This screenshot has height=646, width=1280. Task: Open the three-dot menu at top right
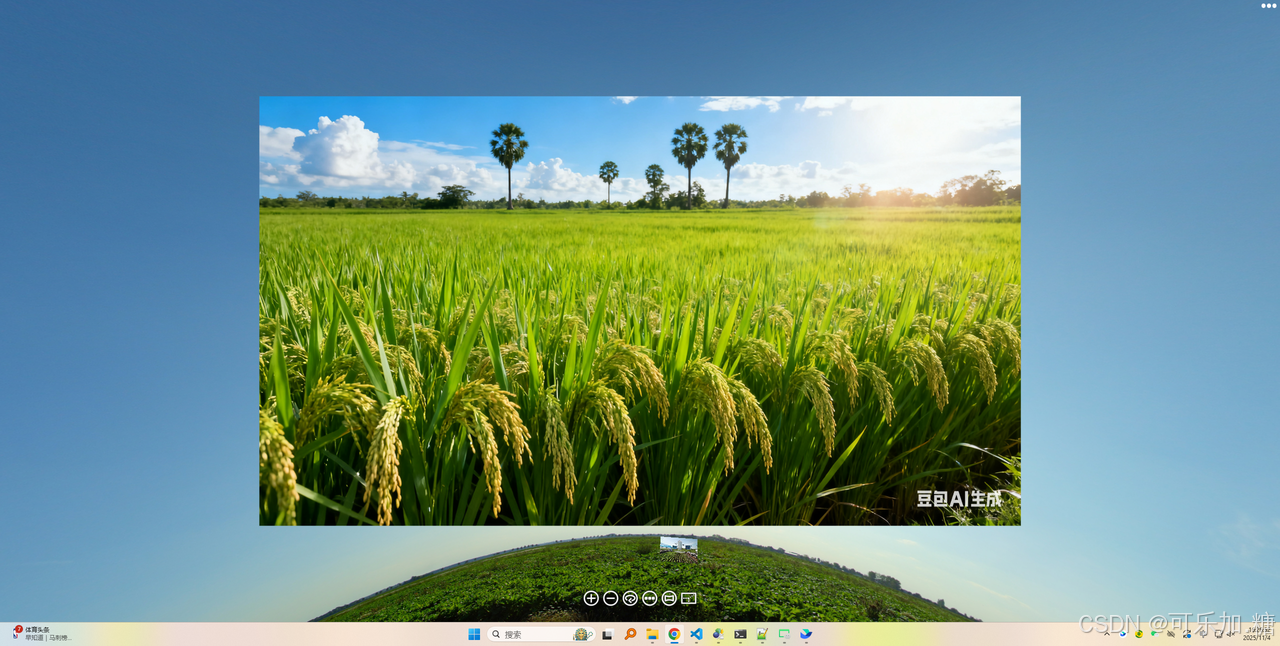1268,6
